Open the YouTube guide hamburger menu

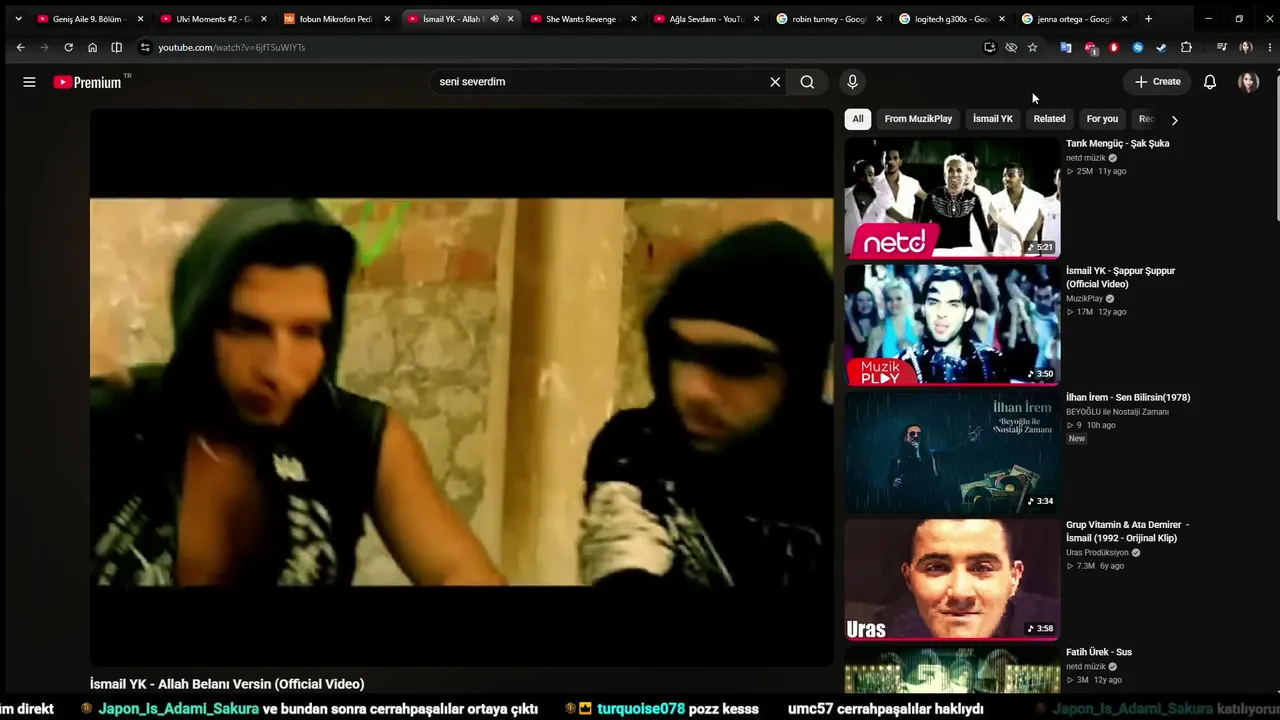point(29,82)
